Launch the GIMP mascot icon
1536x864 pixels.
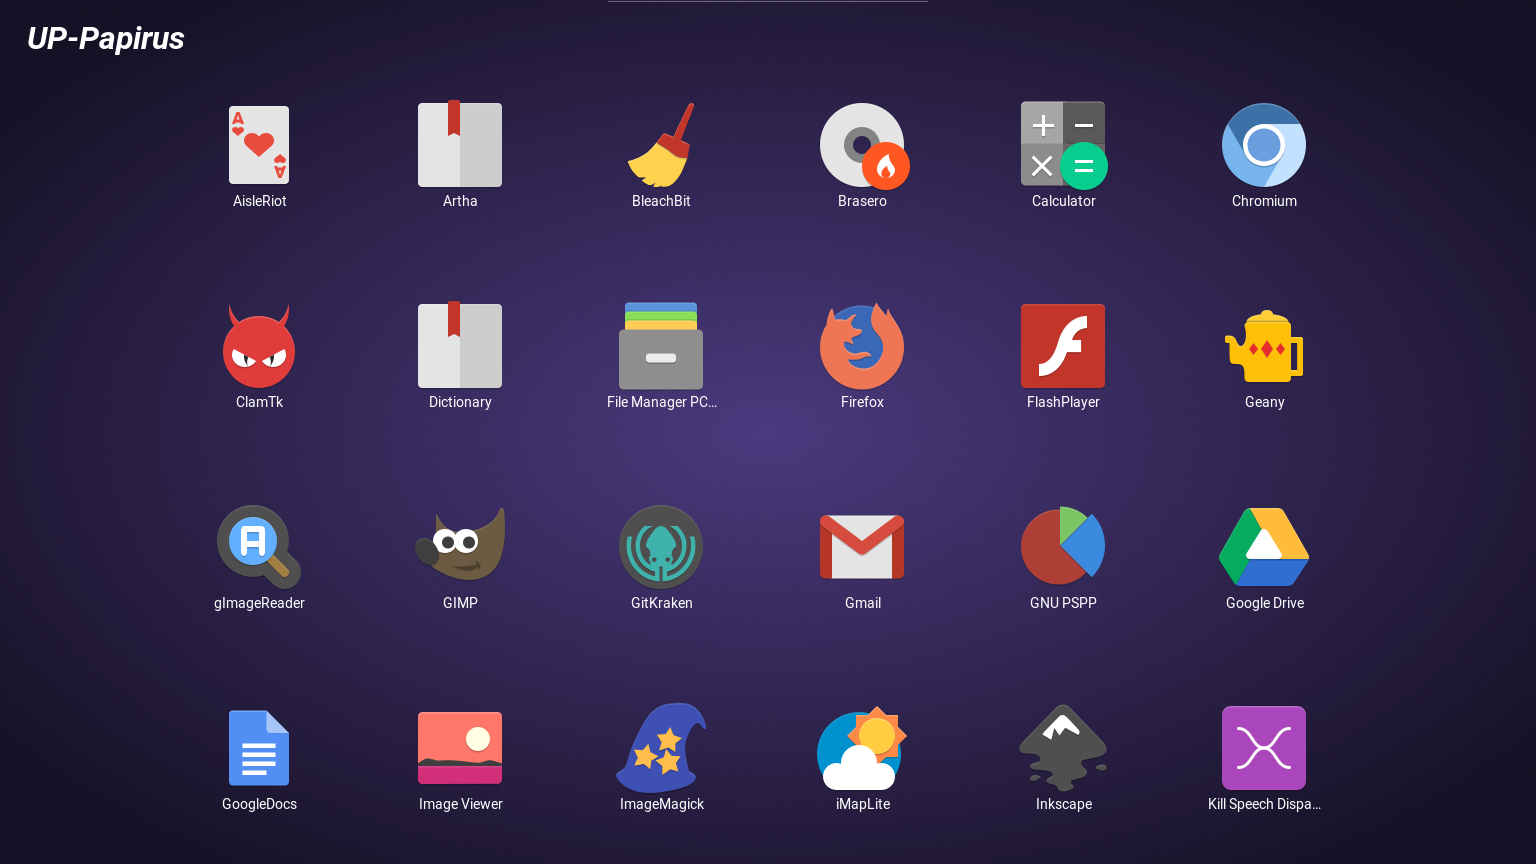pos(460,544)
